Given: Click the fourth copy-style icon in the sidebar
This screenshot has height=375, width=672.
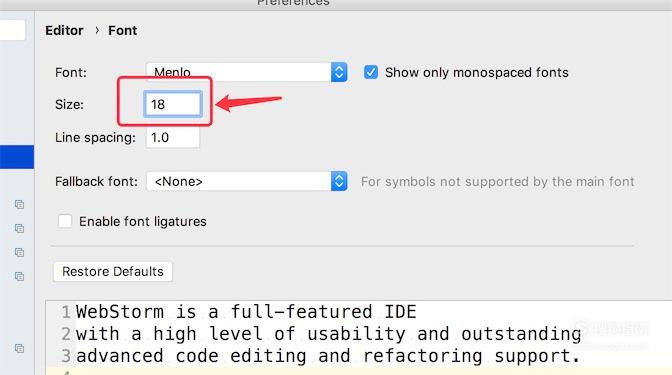Looking at the screenshot, I should (19, 276).
